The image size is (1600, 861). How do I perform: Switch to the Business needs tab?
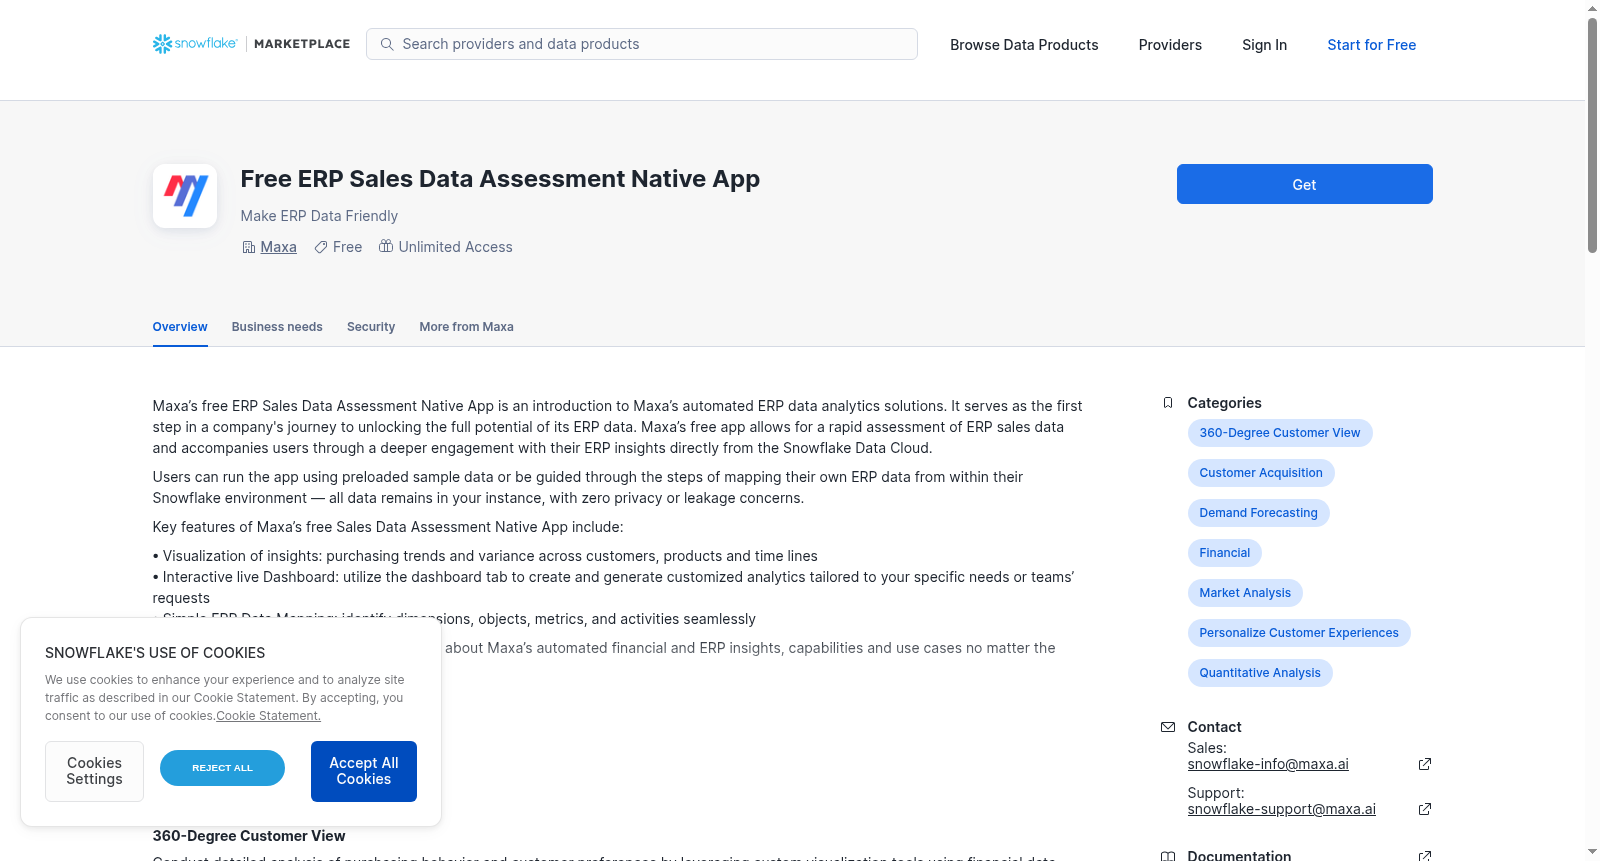coord(277,327)
